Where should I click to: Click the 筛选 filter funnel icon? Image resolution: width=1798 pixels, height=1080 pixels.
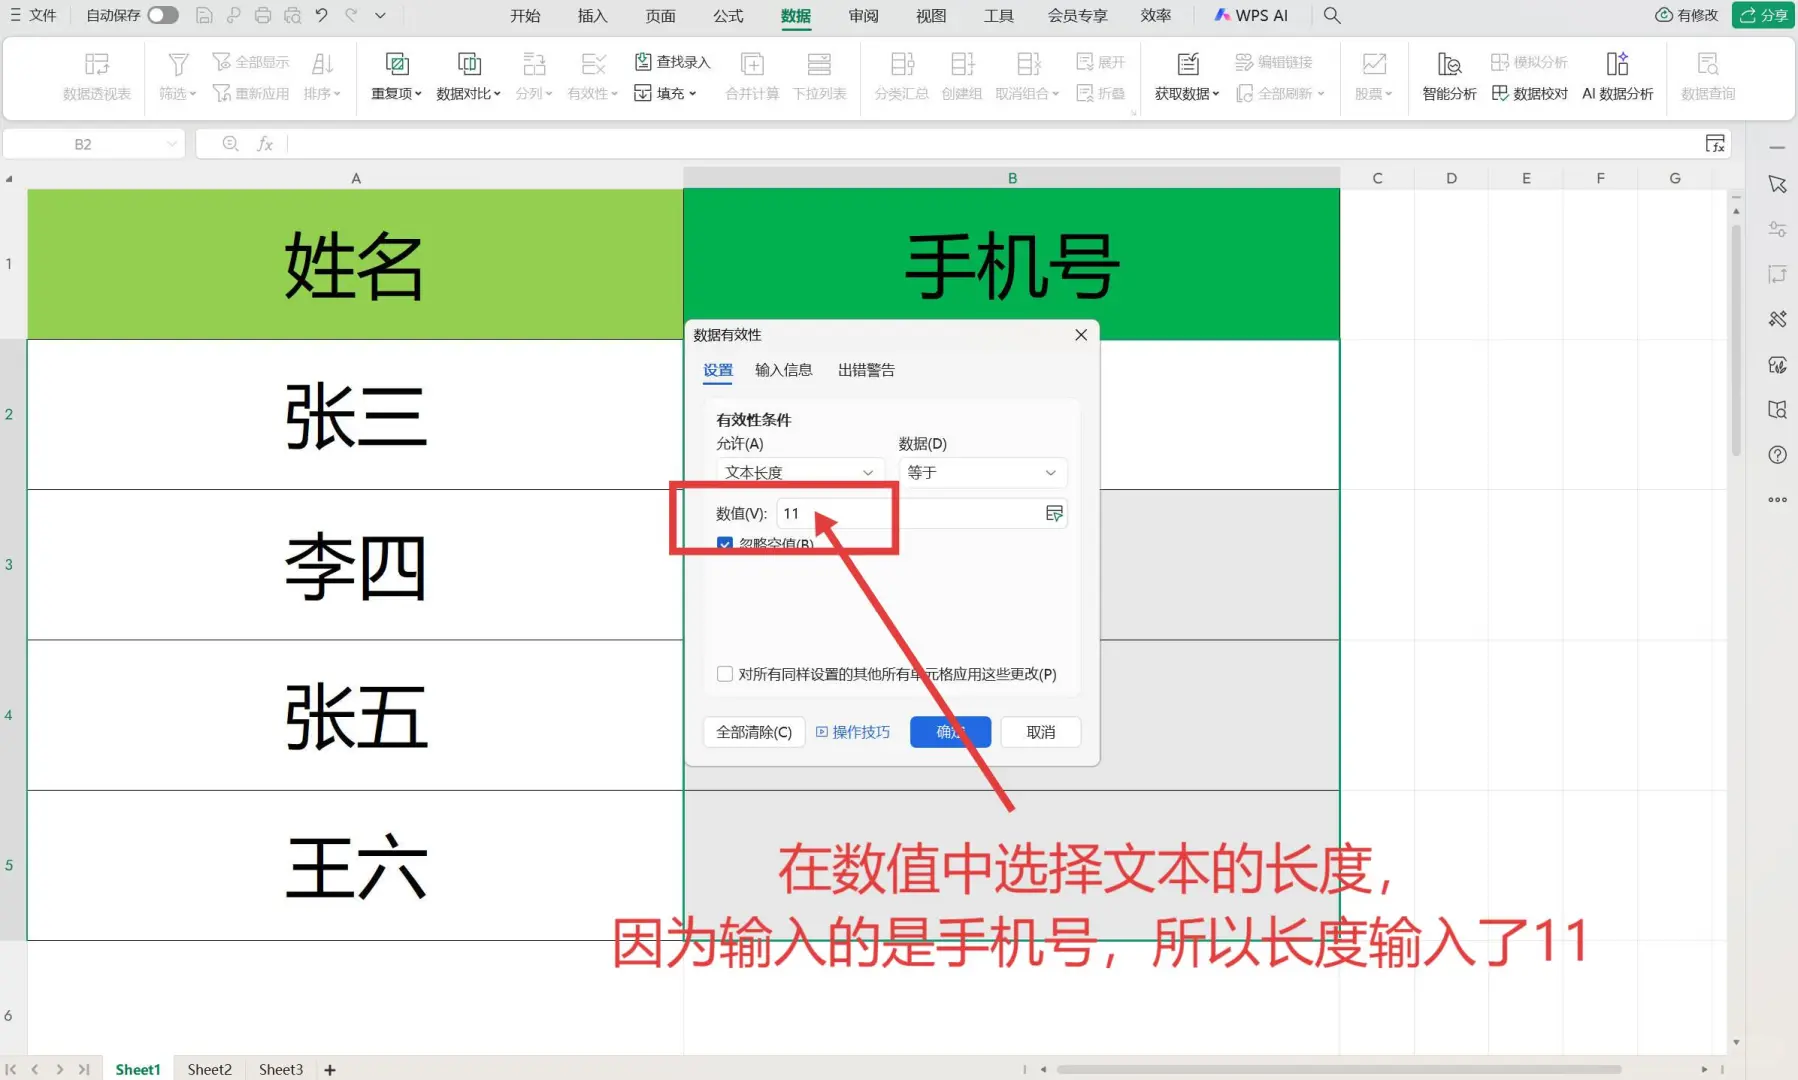[x=178, y=65]
